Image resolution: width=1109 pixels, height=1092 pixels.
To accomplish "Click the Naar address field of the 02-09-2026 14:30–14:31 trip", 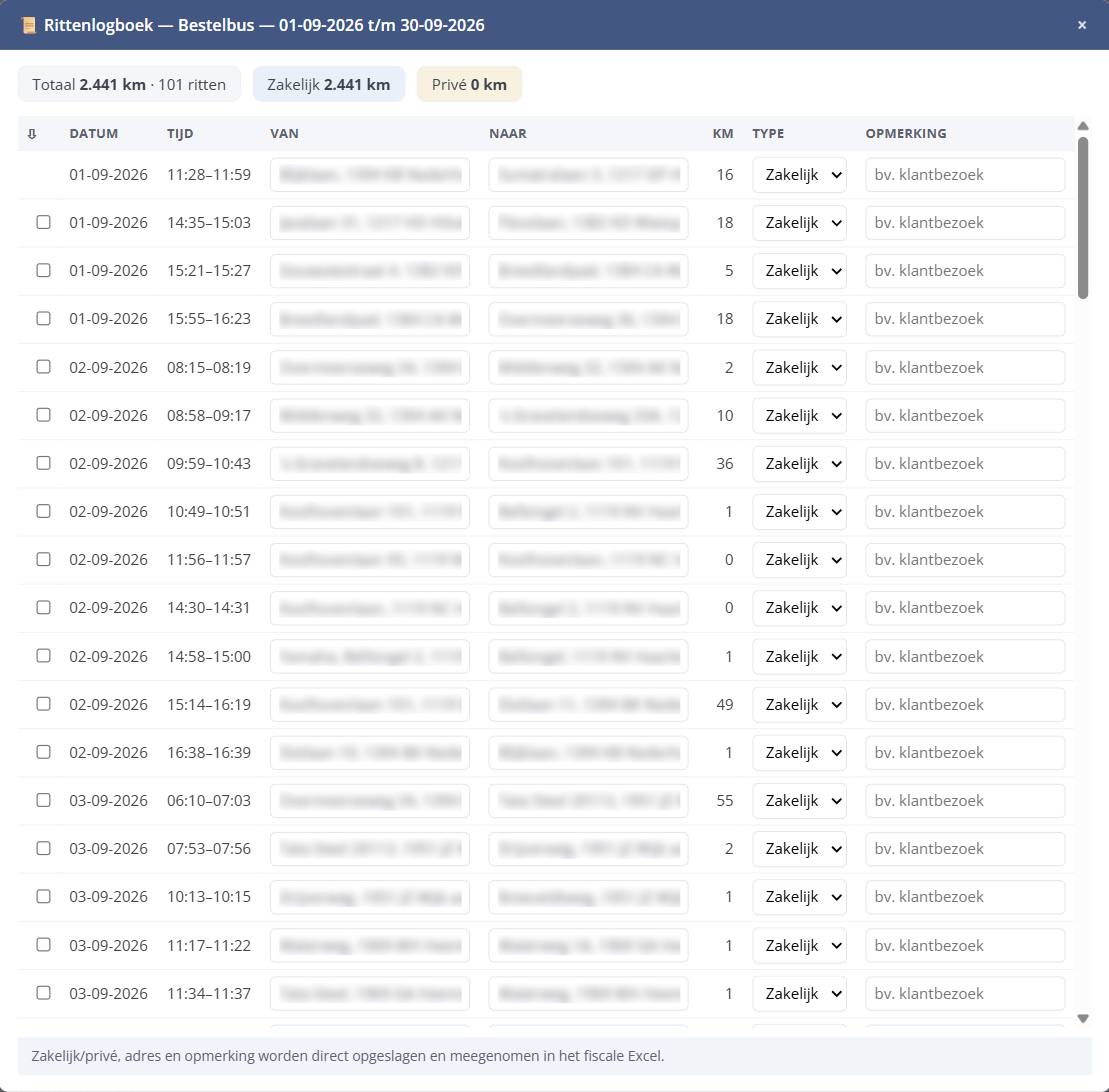I will click(x=588, y=608).
